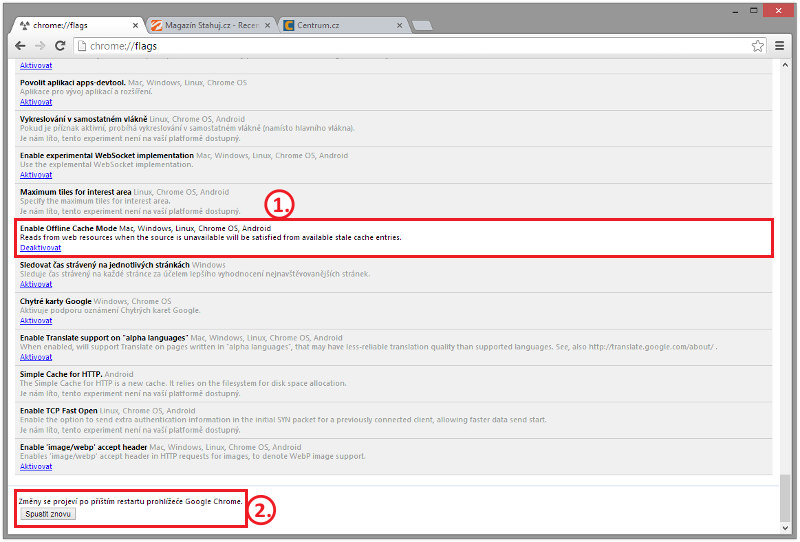Activate Chytré karty Google
This screenshot has width=800, height=542.
coord(36,321)
